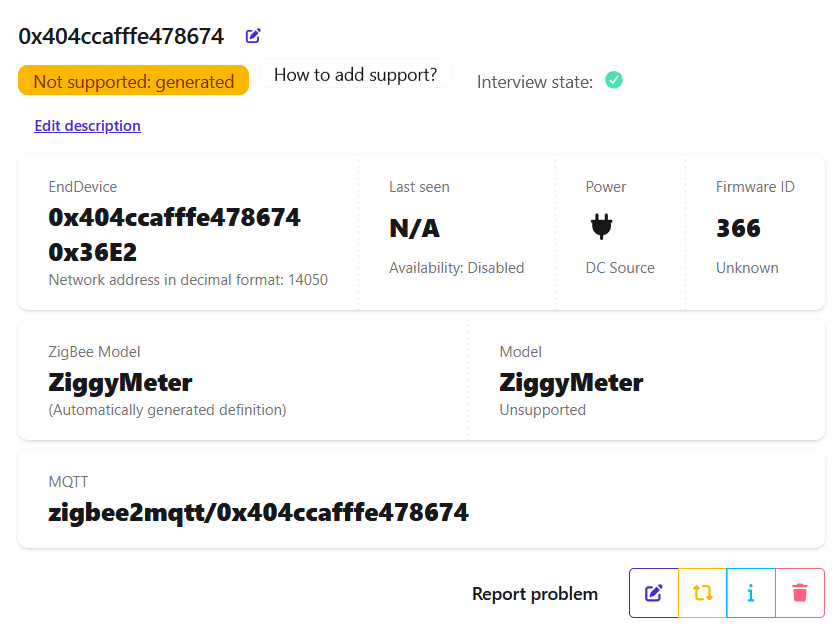
Task: Click the Availability: Disabled text
Action: (456, 268)
